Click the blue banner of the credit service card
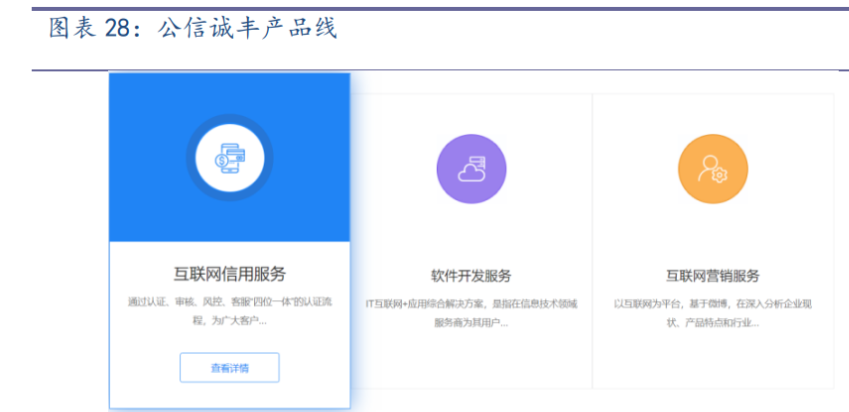This screenshot has height=412, width=849. click(230, 158)
